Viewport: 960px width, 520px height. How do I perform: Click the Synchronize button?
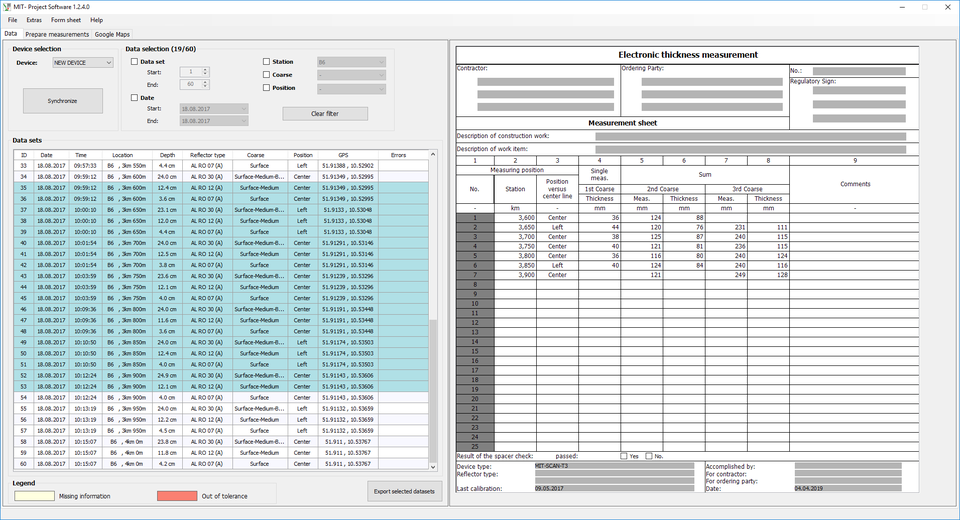click(x=62, y=100)
